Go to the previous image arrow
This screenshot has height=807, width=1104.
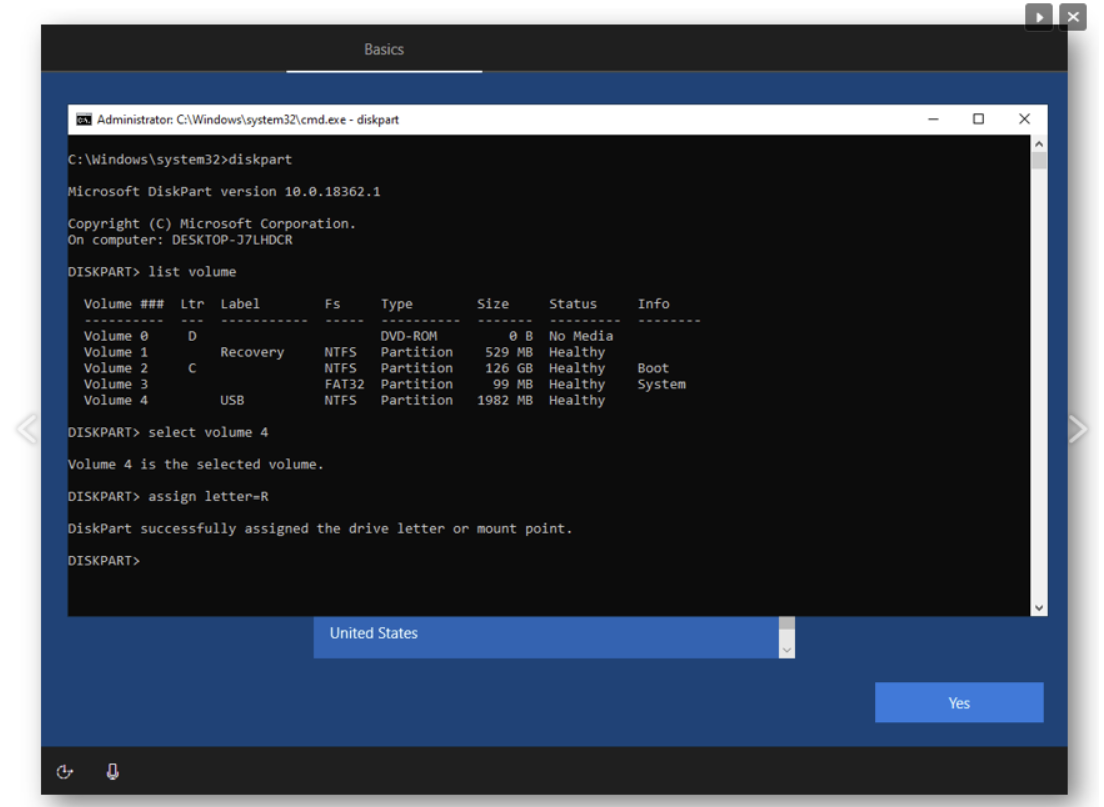[x=26, y=429]
